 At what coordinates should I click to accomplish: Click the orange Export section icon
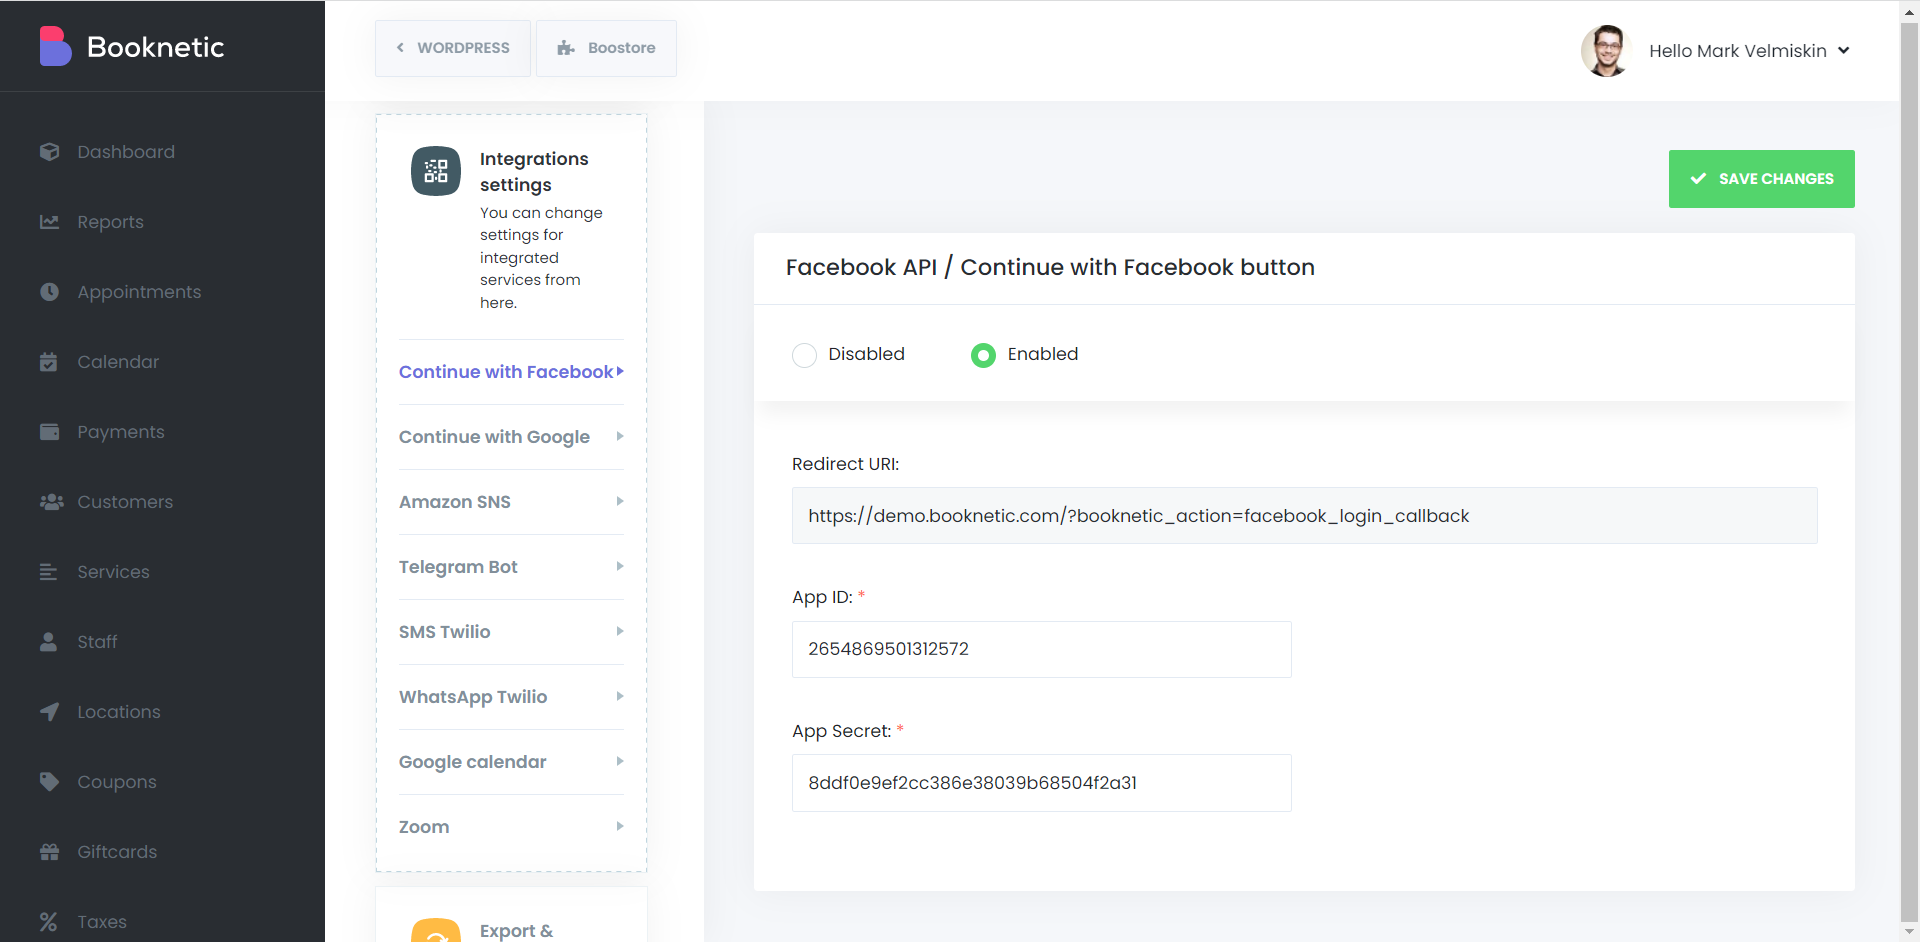pyautogui.click(x=436, y=930)
